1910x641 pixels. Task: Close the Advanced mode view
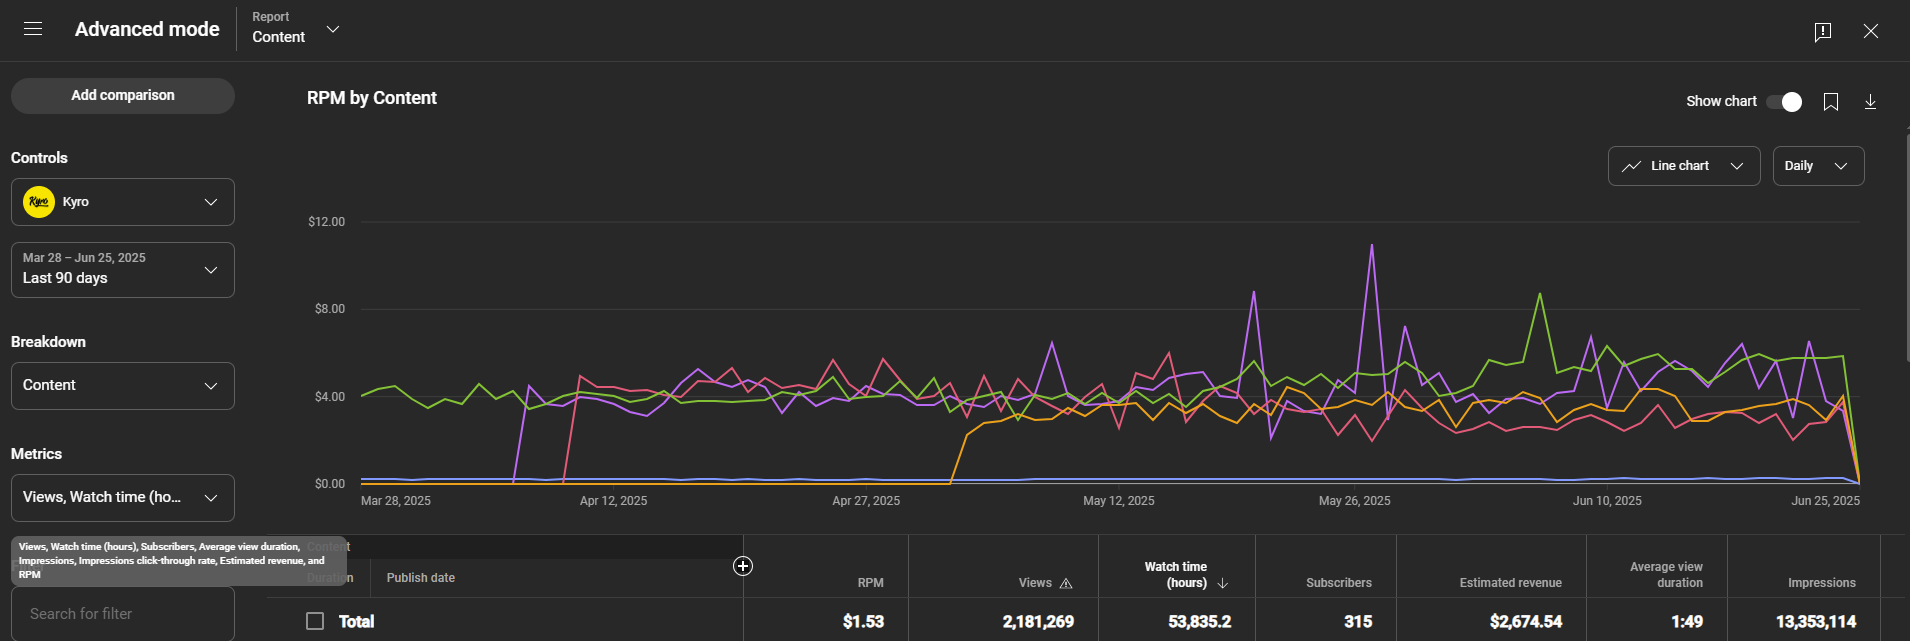[x=1871, y=31]
